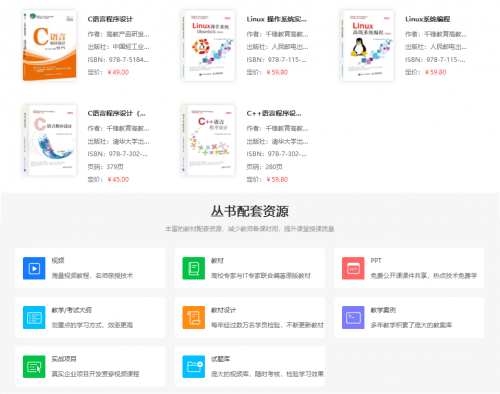
Task: Click price ¥49.00
Action: click(118, 72)
